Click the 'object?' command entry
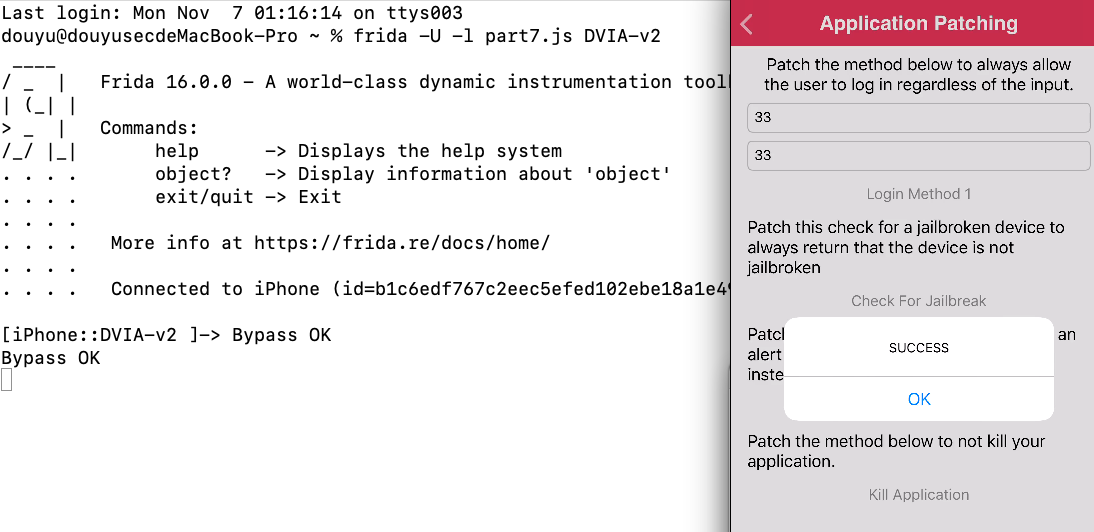 click(412, 174)
